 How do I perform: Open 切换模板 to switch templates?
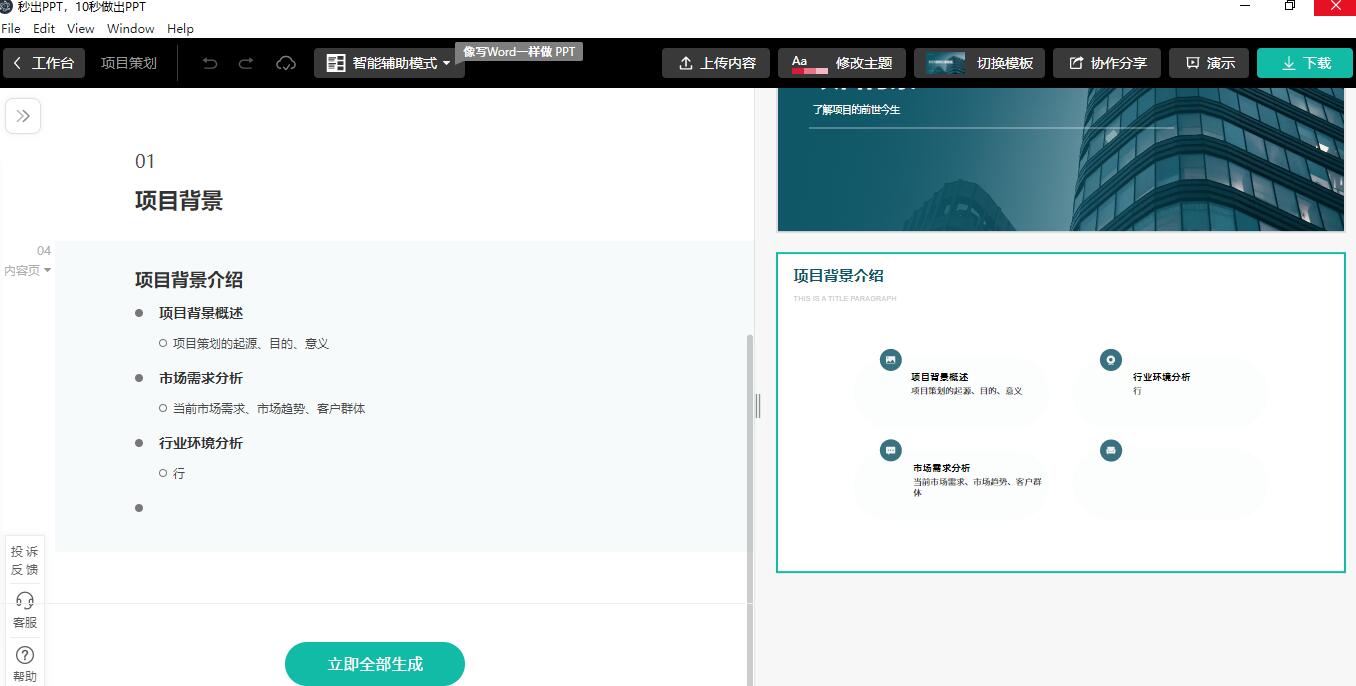click(x=979, y=62)
